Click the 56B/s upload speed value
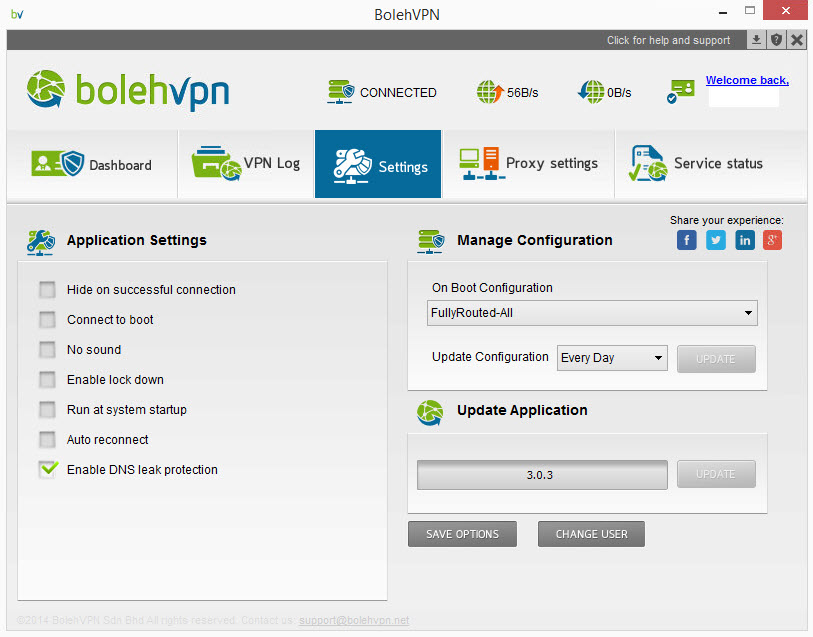The width and height of the screenshot is (813, 637). pos(523,93)
